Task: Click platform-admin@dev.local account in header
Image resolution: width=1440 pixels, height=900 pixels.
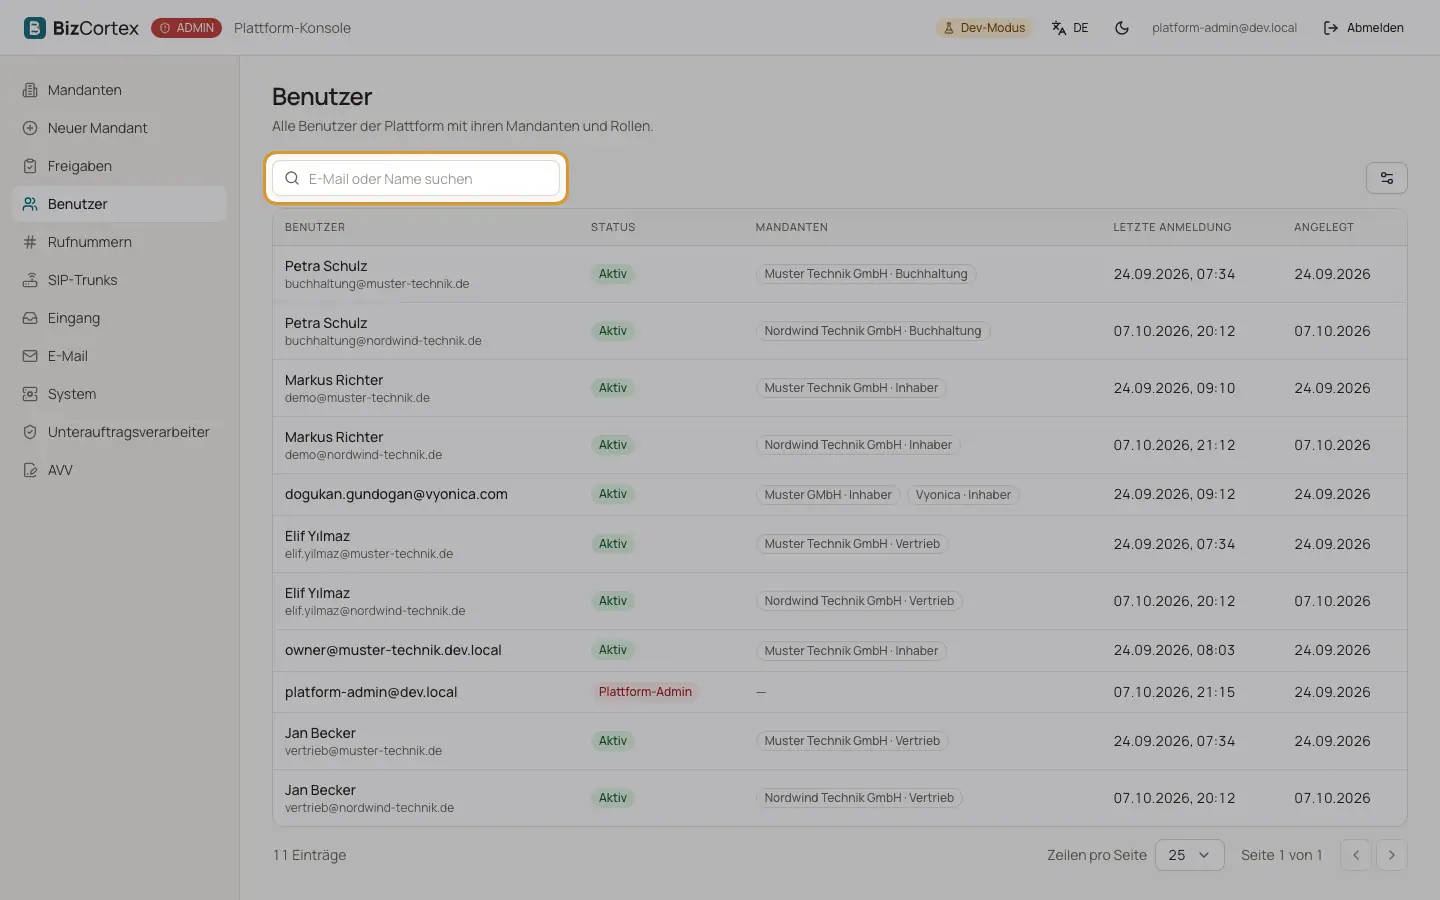Action: click(x=1224, y=28)
